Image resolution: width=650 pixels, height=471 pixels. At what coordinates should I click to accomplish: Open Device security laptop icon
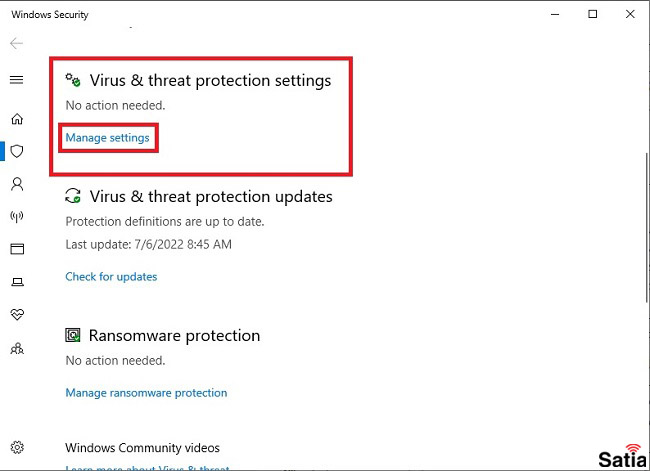pos(17,282)
